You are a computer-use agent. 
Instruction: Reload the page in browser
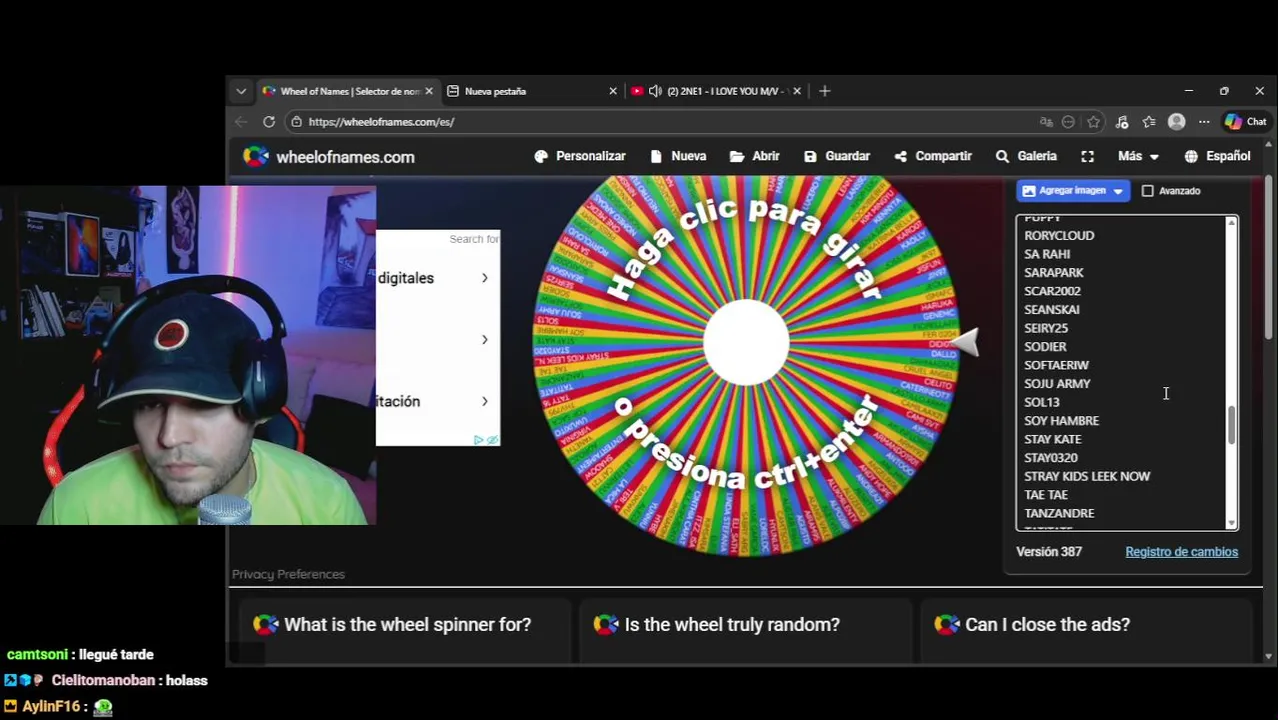[x=269, y=122]
